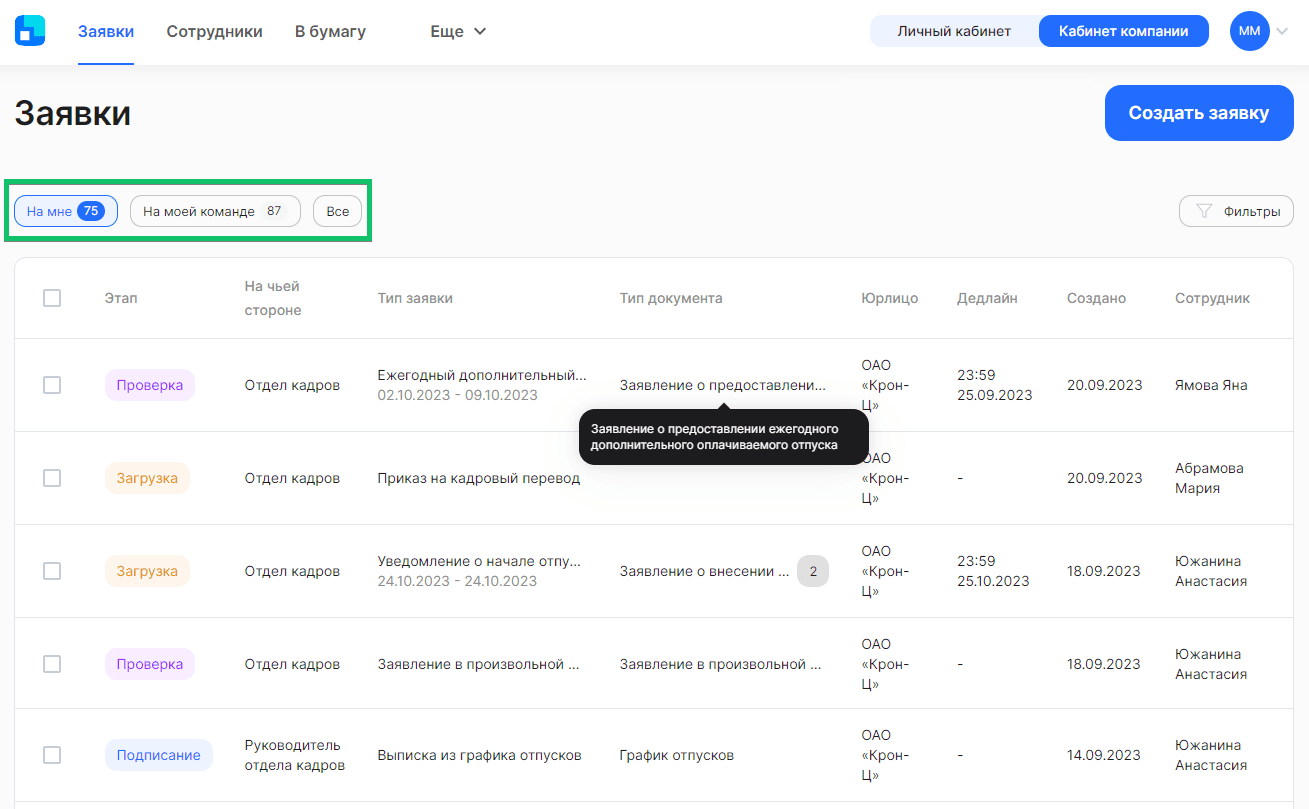Click the Дедлайн column header
The image size is (1309, 809).
987,298
